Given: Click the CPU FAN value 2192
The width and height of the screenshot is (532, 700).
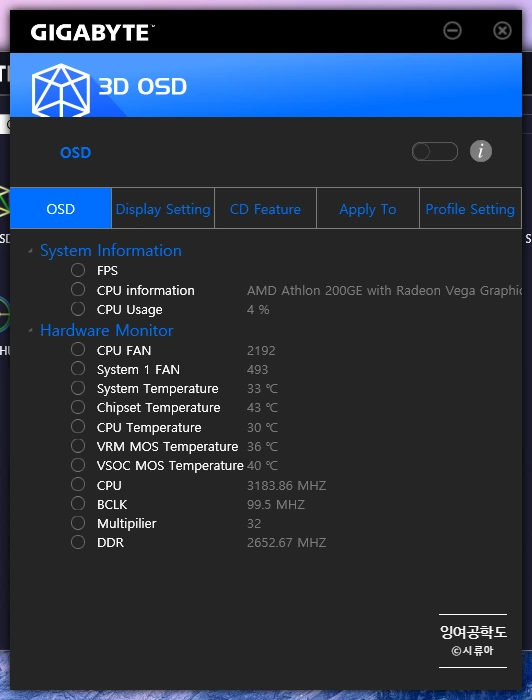Looking at the screenshot, I should 261,350.
